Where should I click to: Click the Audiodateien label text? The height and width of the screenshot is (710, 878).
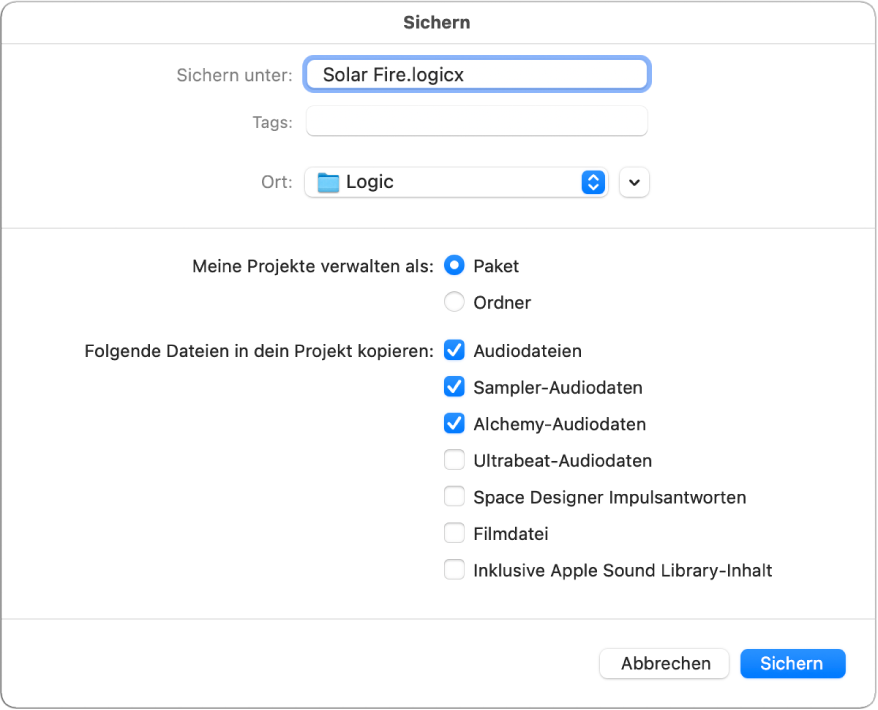(x=527, y=351)
